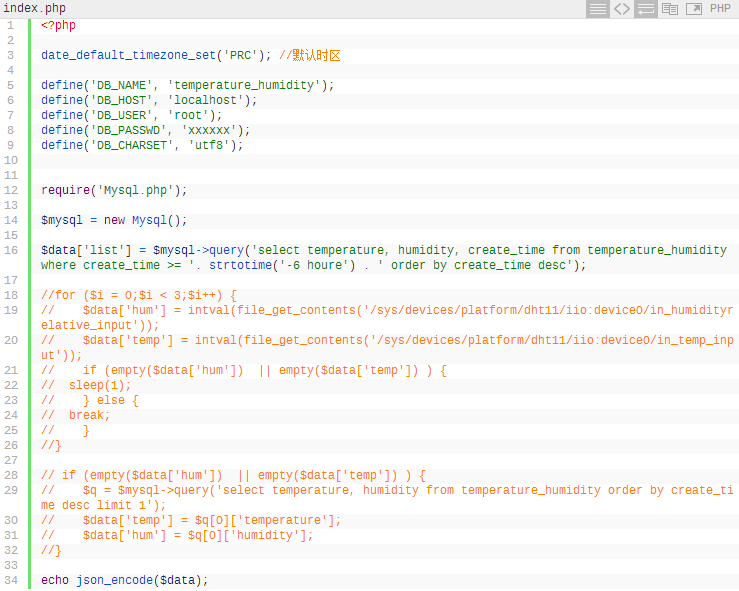
Task: Click the date_default_timezone_set function call
Action: coord(128,56)
